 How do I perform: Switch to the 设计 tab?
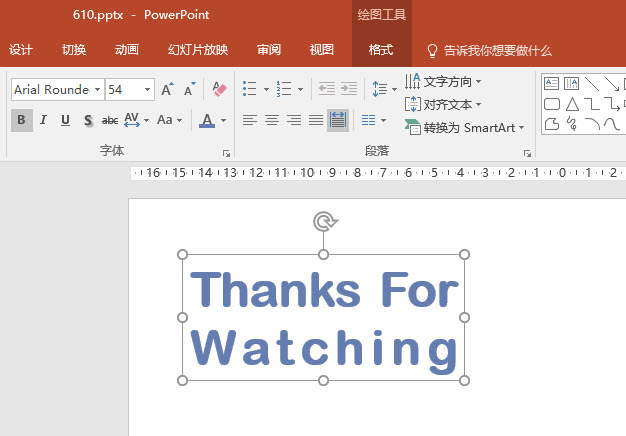click(x=21, y=50)
